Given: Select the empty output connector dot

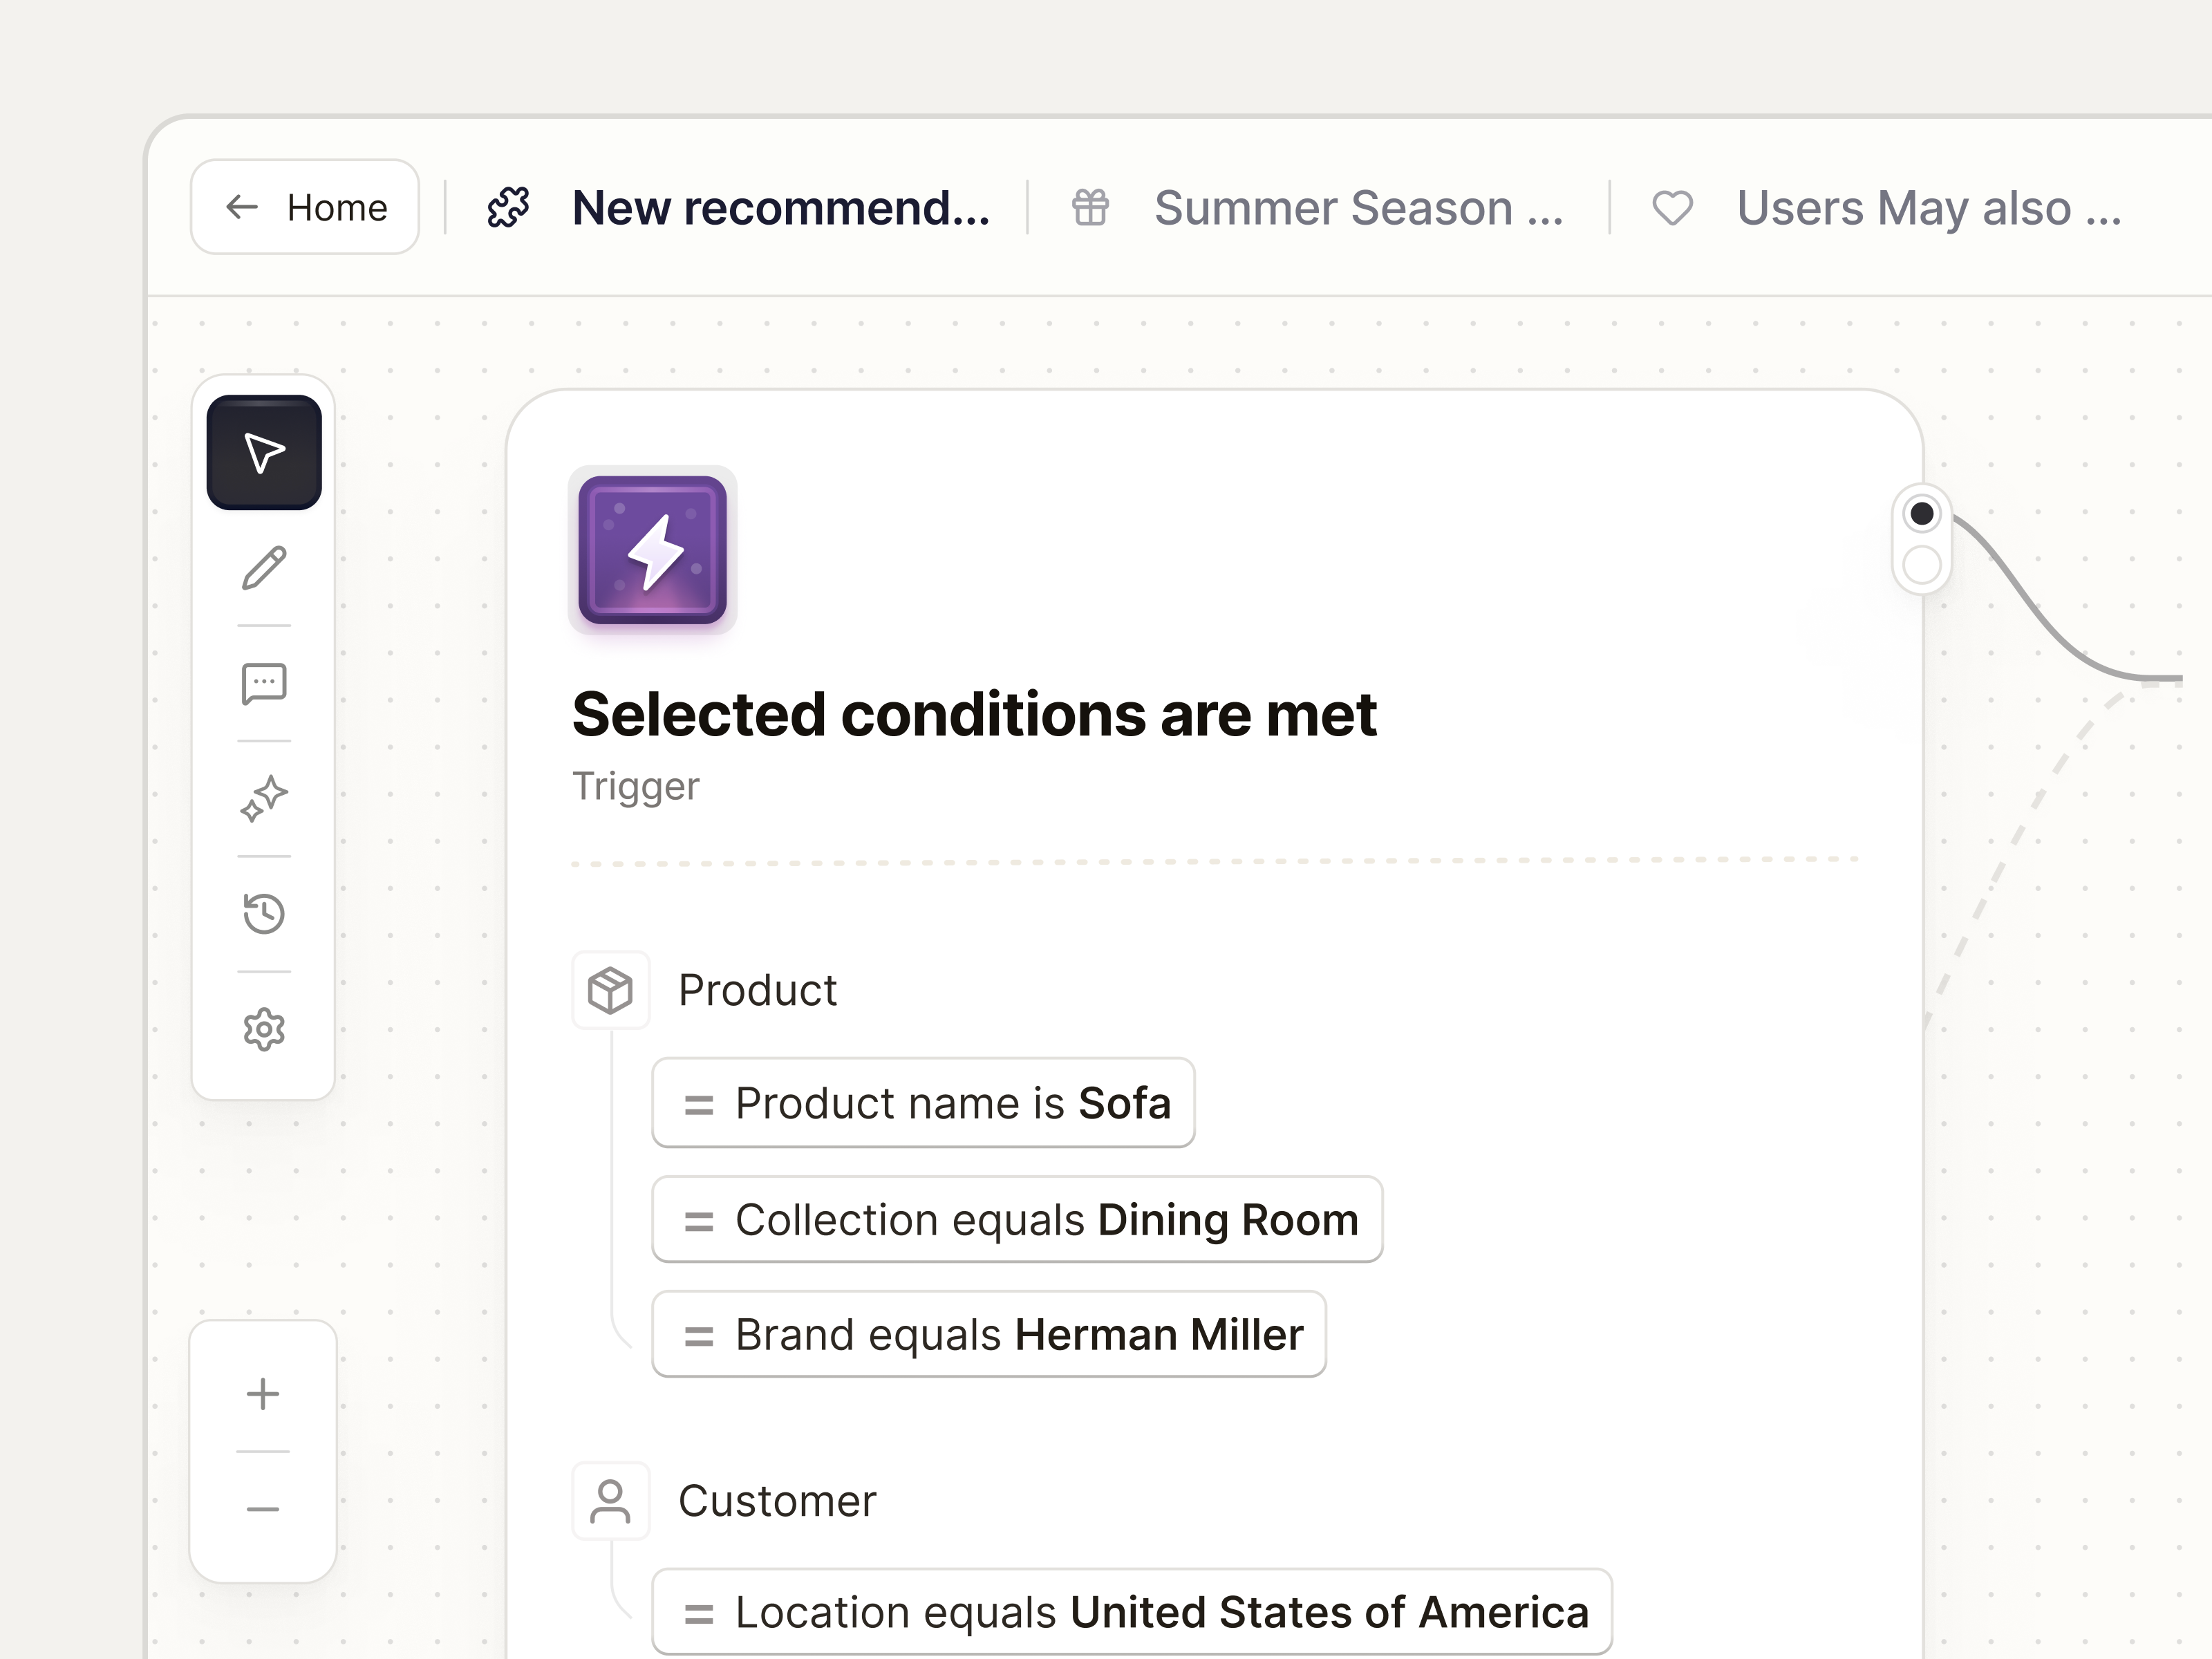Looking at the screenshot, I should tap(1922, 566).
